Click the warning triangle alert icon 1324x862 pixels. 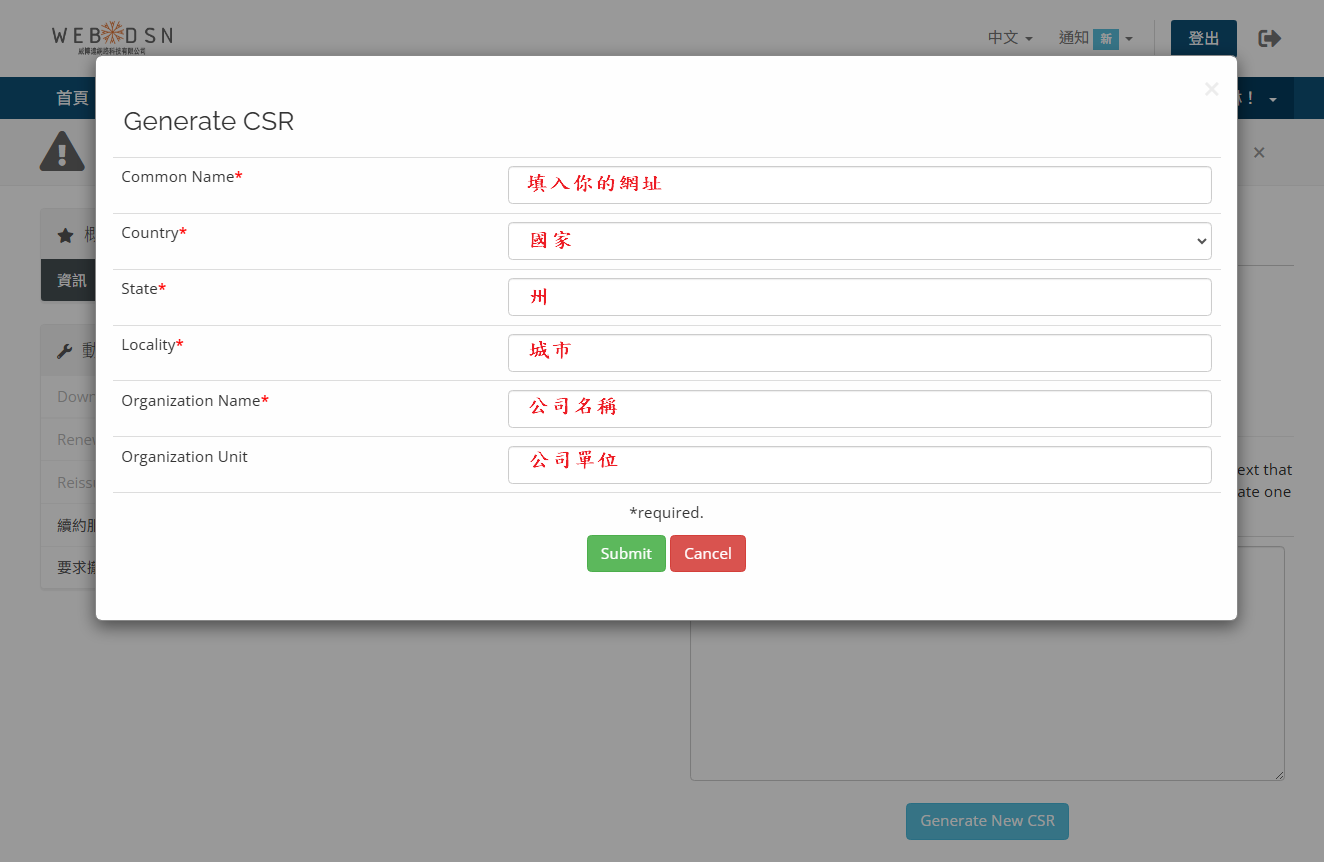click(62, 151)
